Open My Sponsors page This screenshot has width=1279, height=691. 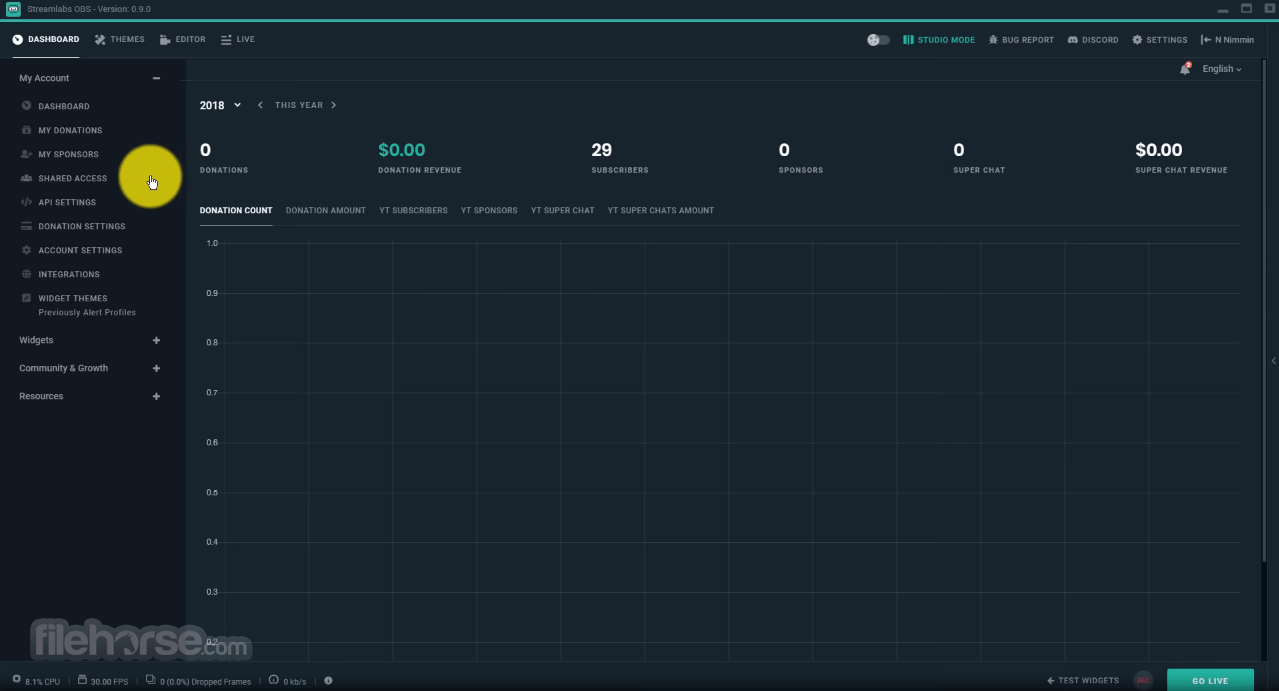(68, 154)
